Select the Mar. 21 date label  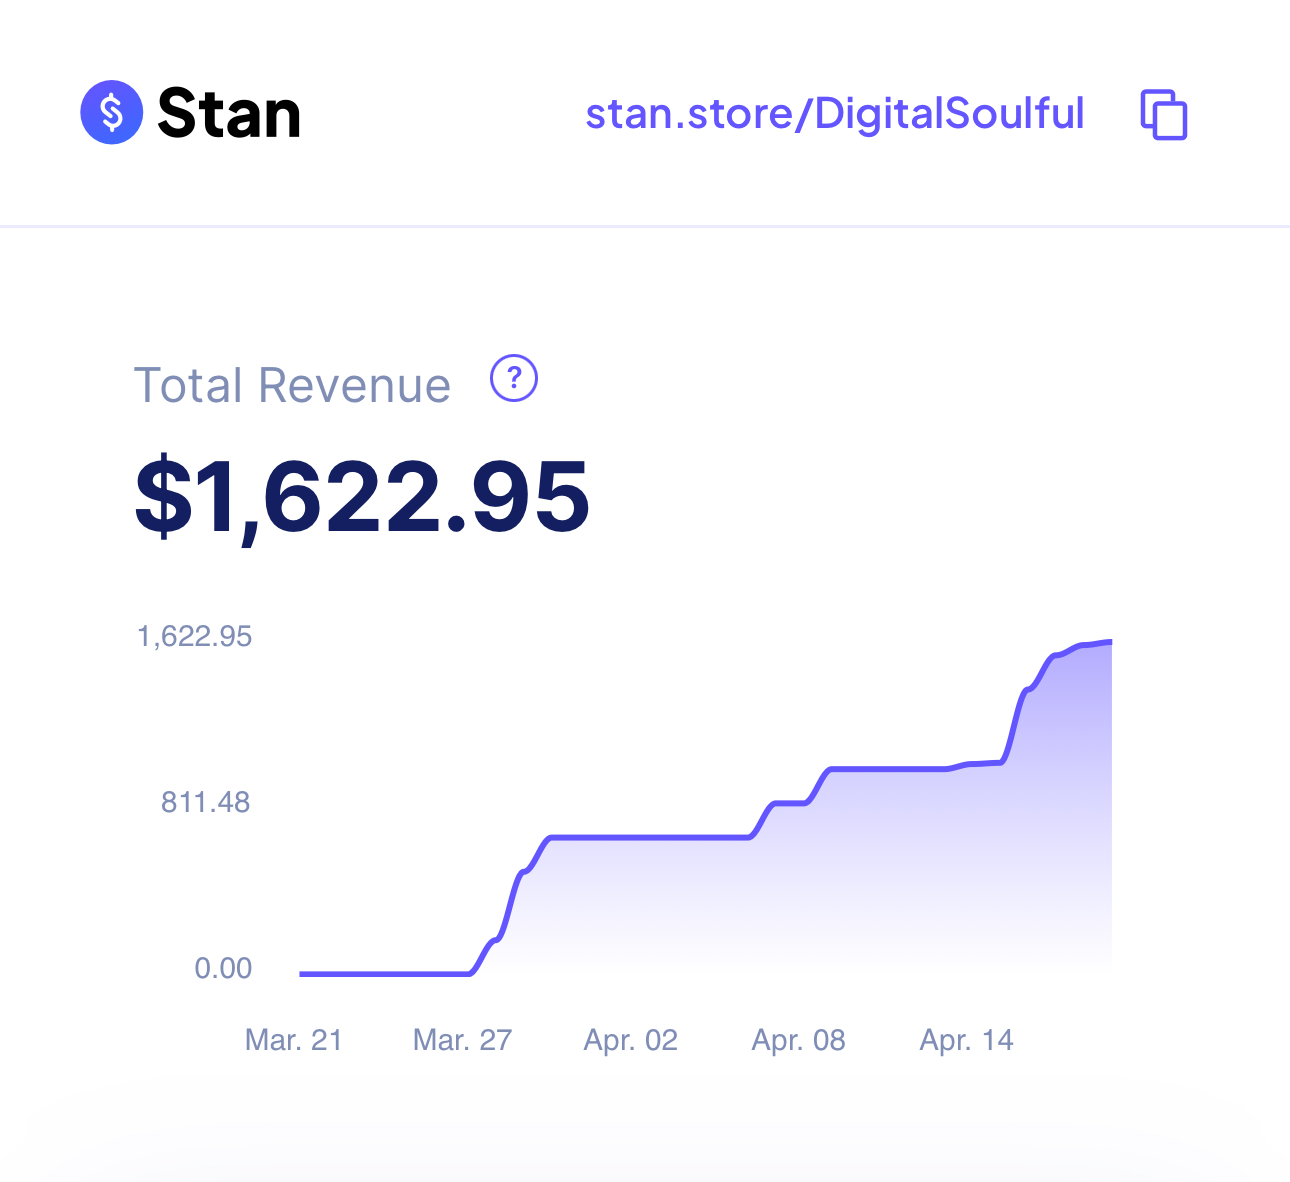[x=294, y=1040]
